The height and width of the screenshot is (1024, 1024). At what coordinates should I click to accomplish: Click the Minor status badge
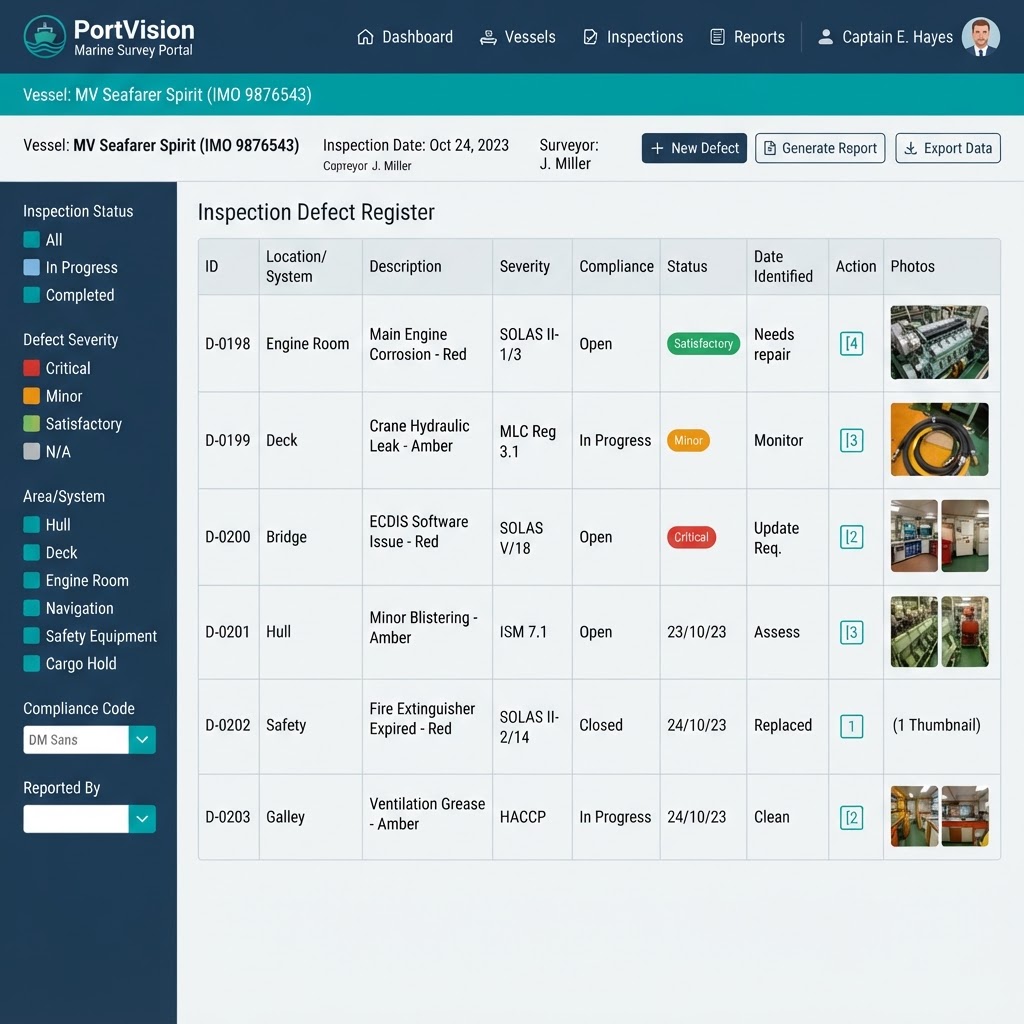pyautogui.click(x=688, y=440)
